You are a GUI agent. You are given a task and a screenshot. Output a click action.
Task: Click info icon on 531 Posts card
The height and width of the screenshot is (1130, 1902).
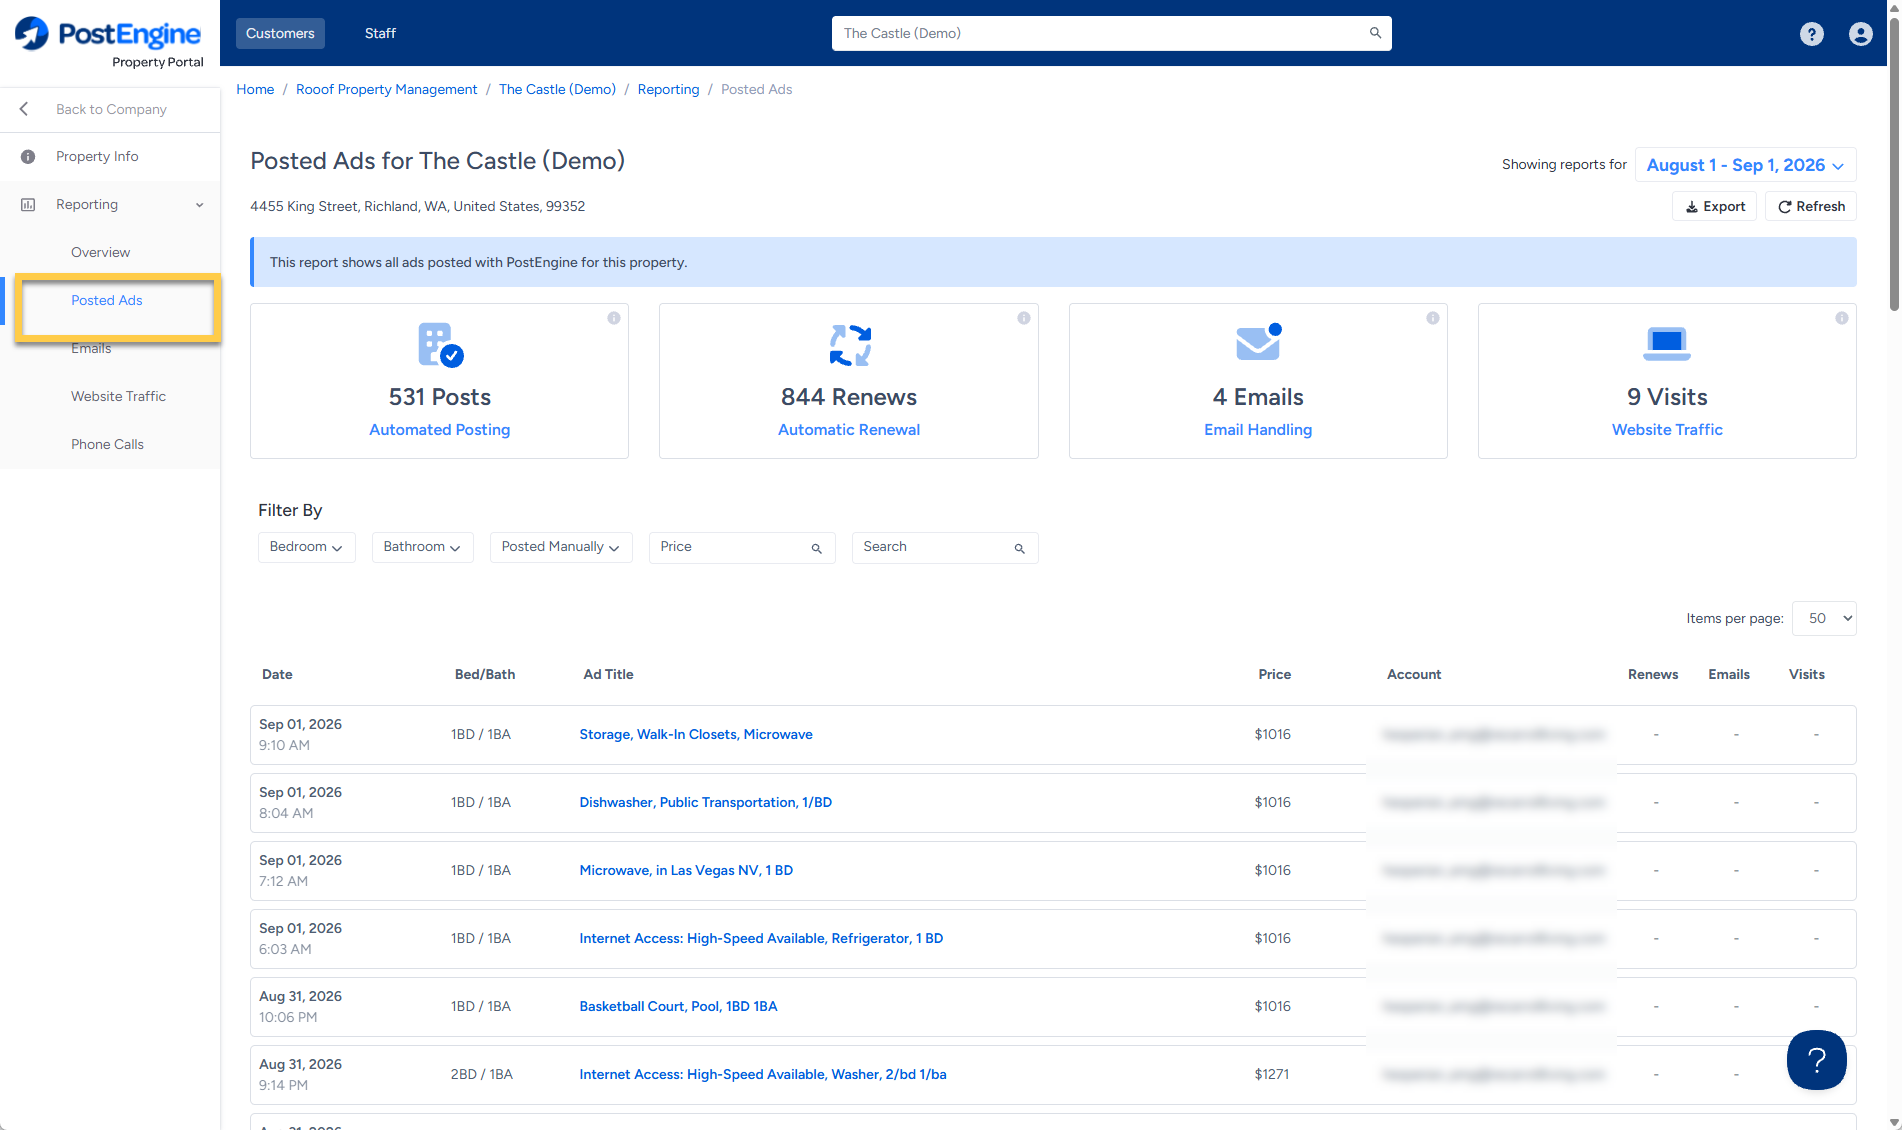click(614, 318)
